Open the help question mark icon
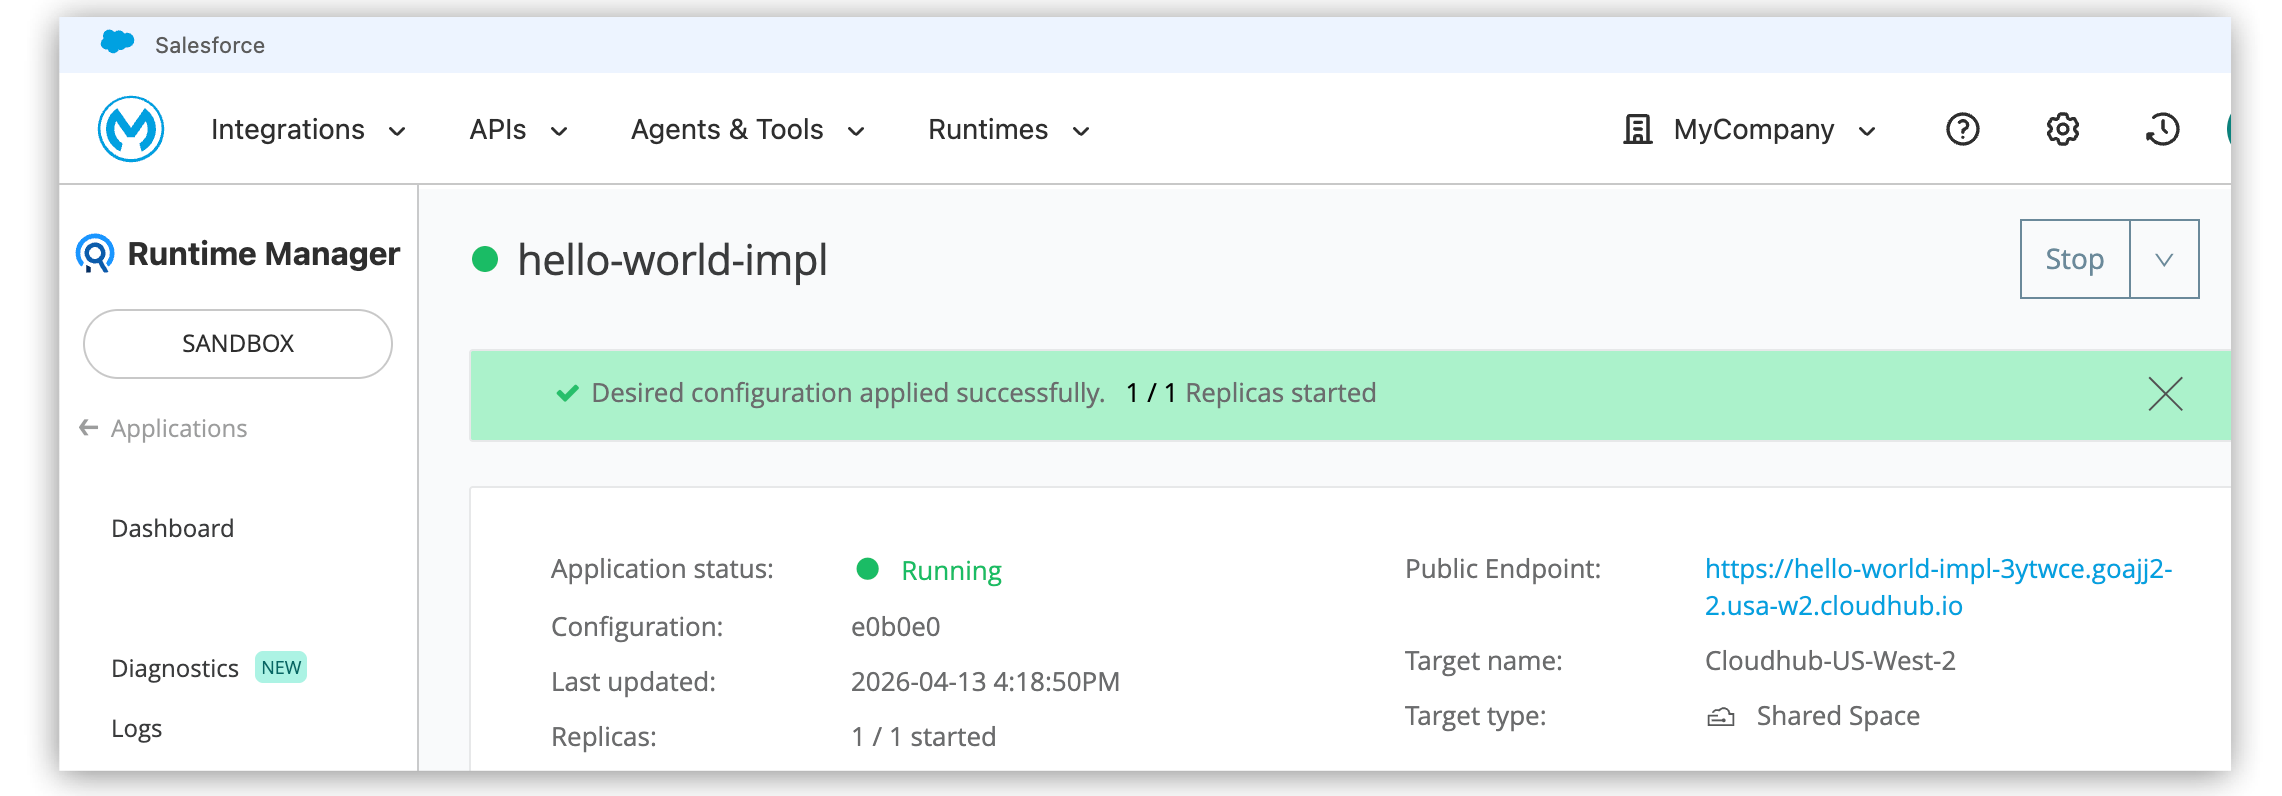 point(1962,129)
